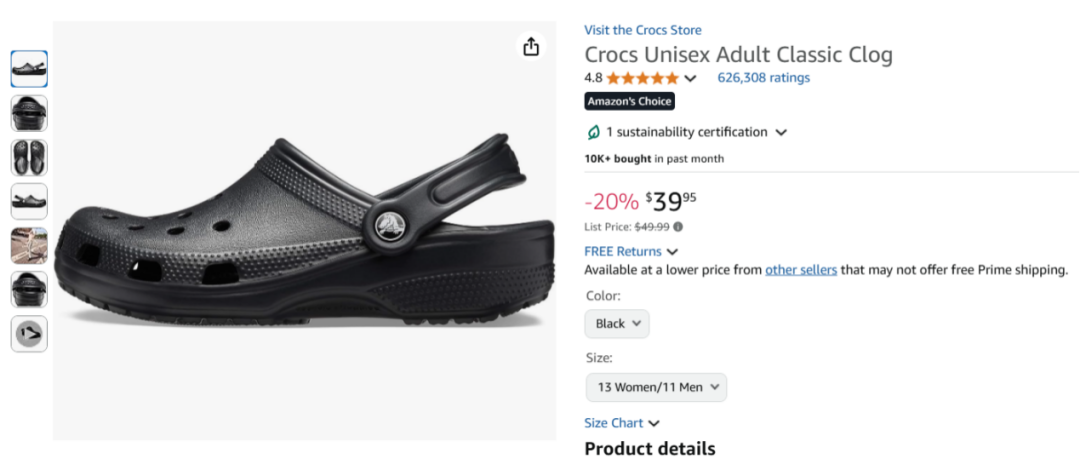Click the share icon above the product image
This screenshot has height=470, width=1080.
531,47
